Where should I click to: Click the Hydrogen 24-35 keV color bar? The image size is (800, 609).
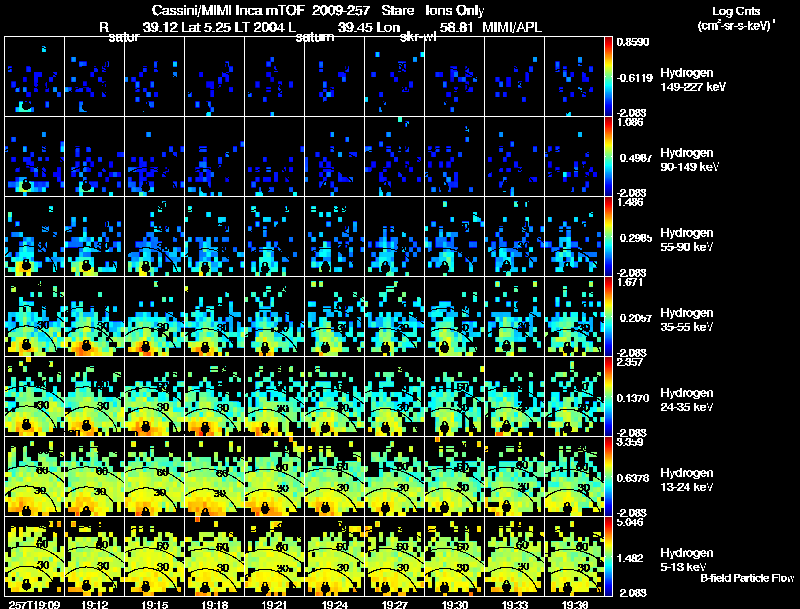tap(608, 397)
